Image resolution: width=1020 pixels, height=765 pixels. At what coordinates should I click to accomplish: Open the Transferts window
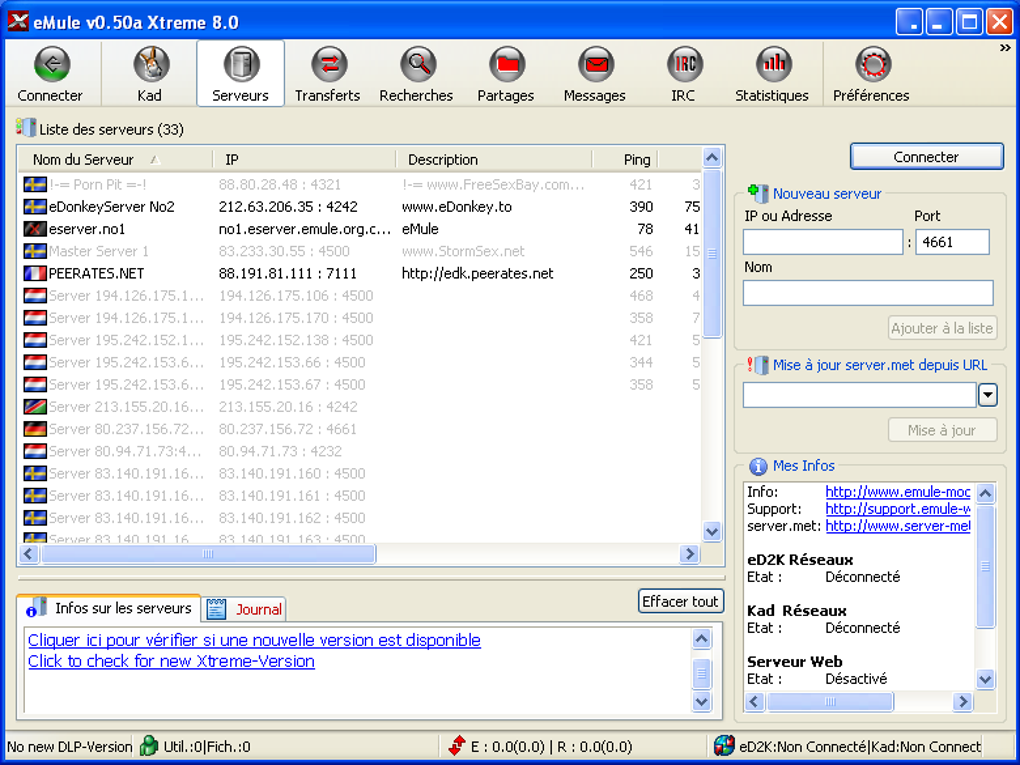[327, 74]
